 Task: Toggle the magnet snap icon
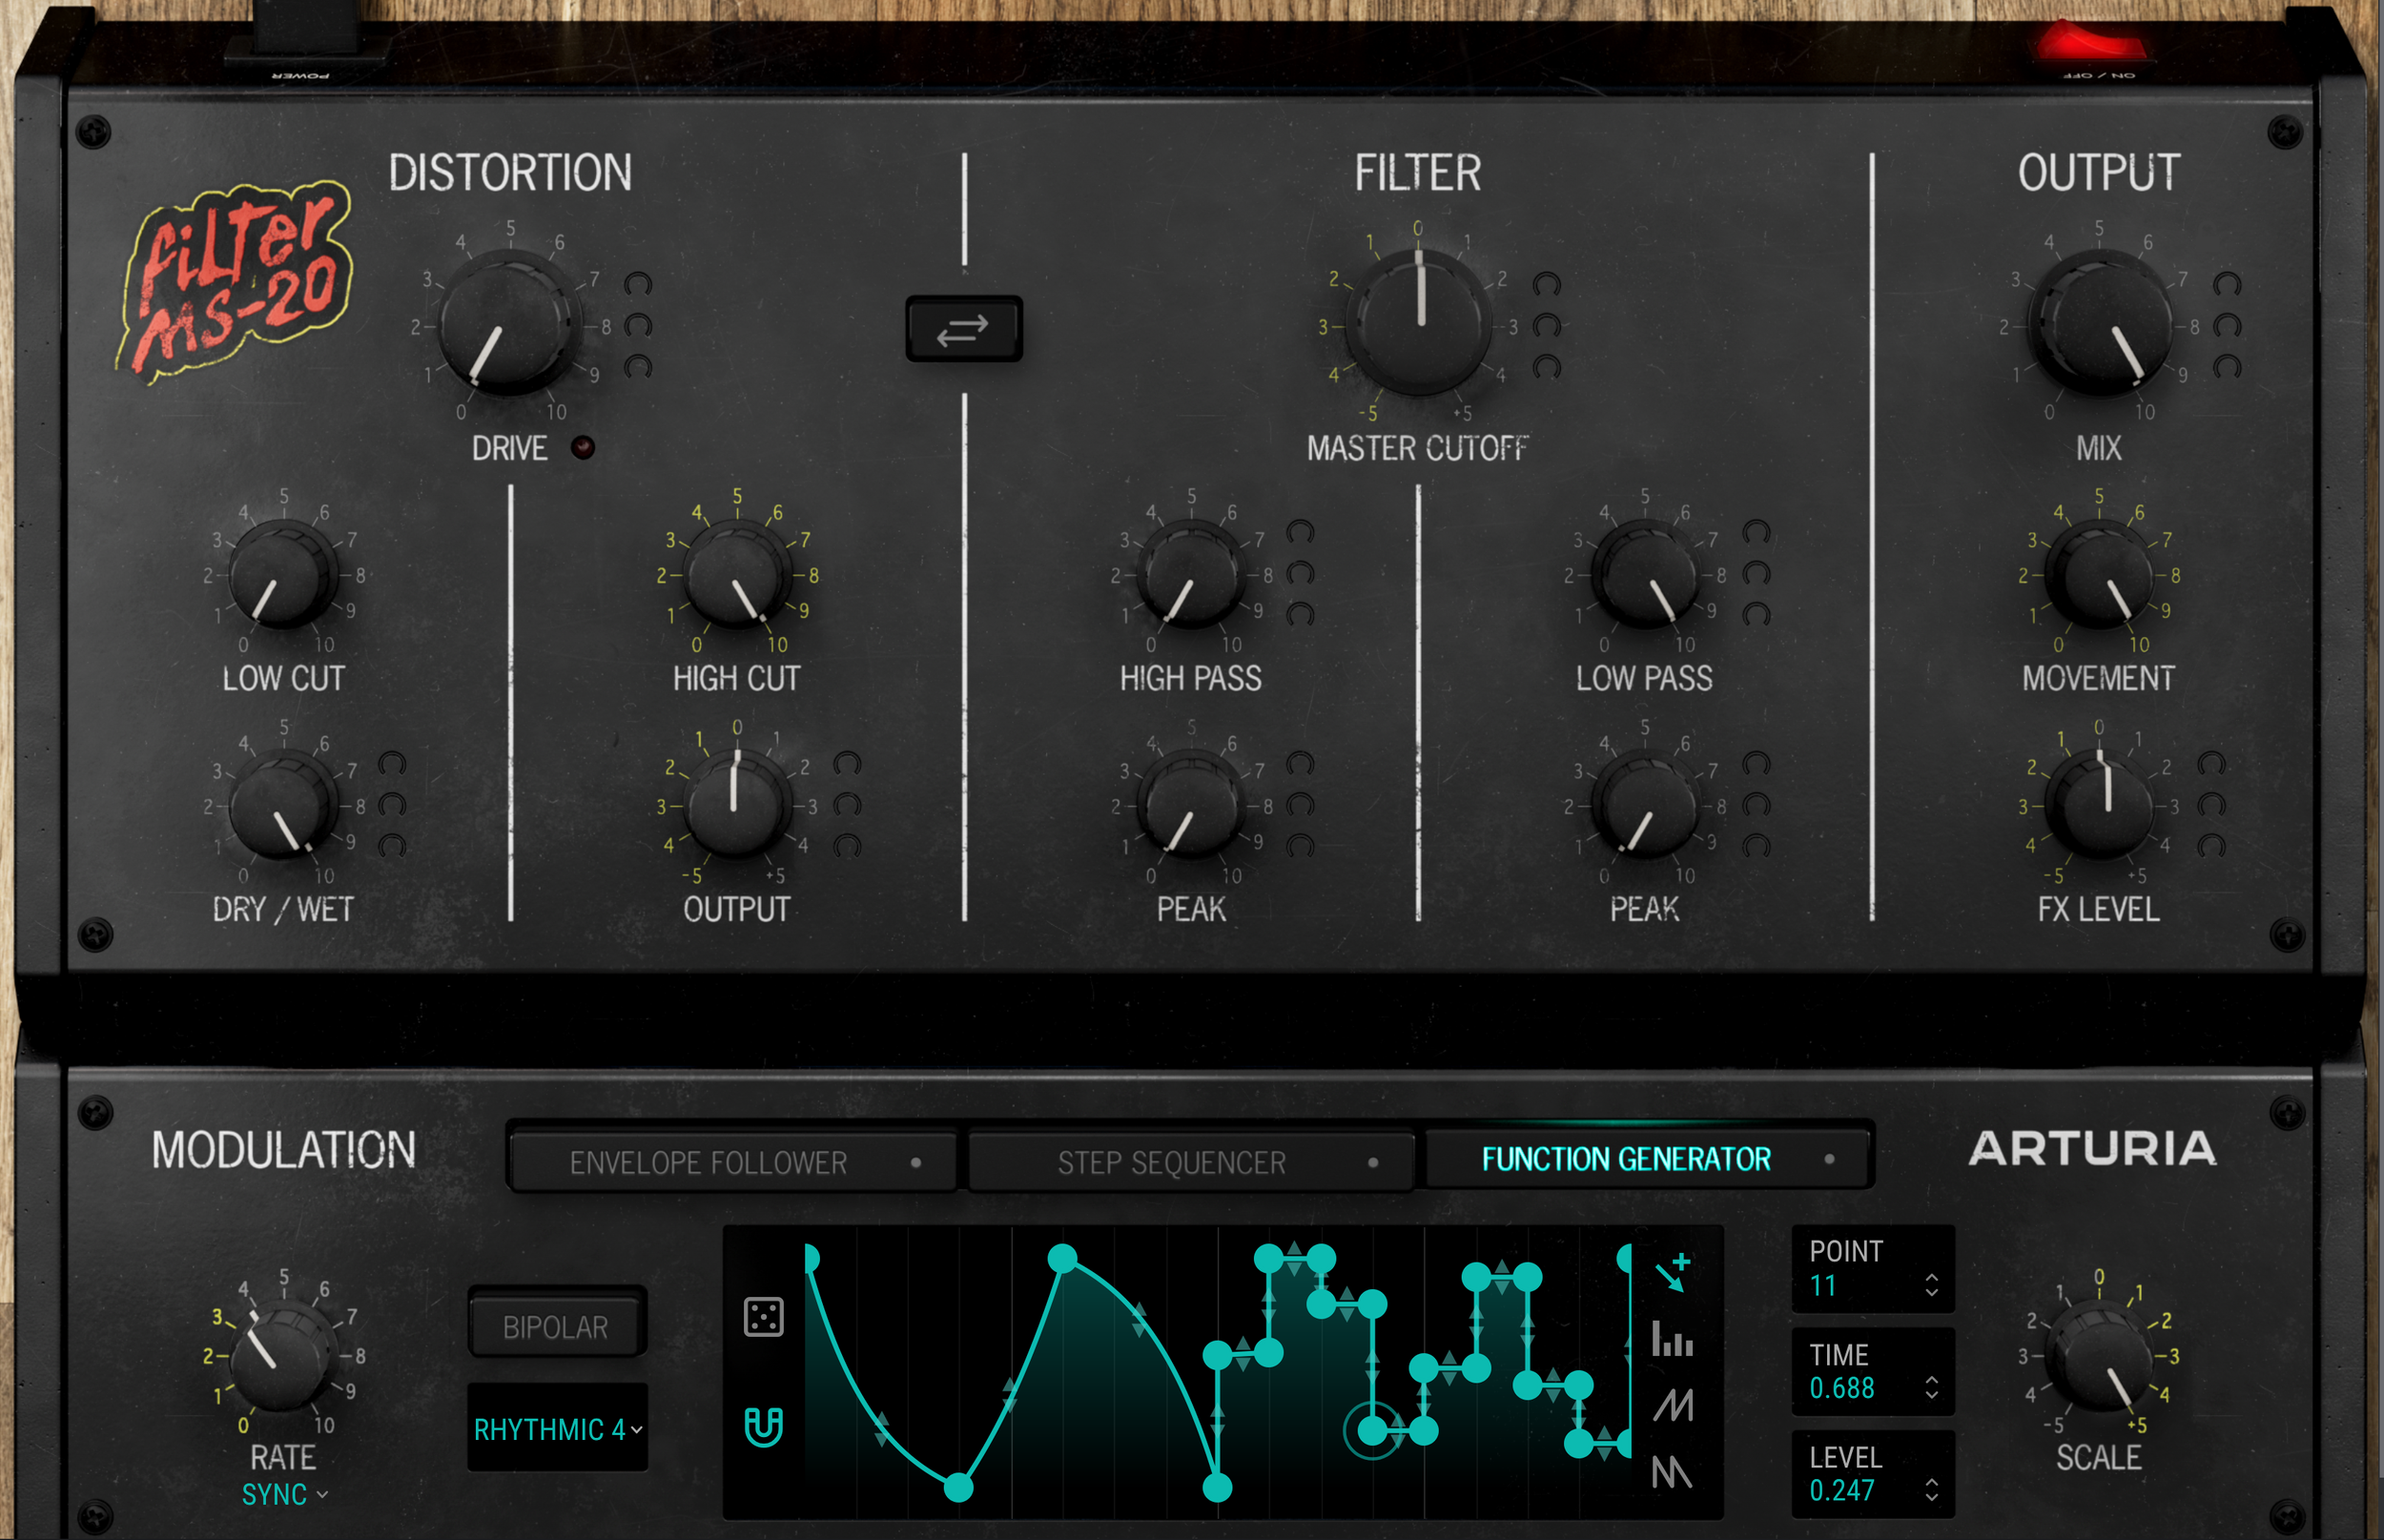[764, 1430]
